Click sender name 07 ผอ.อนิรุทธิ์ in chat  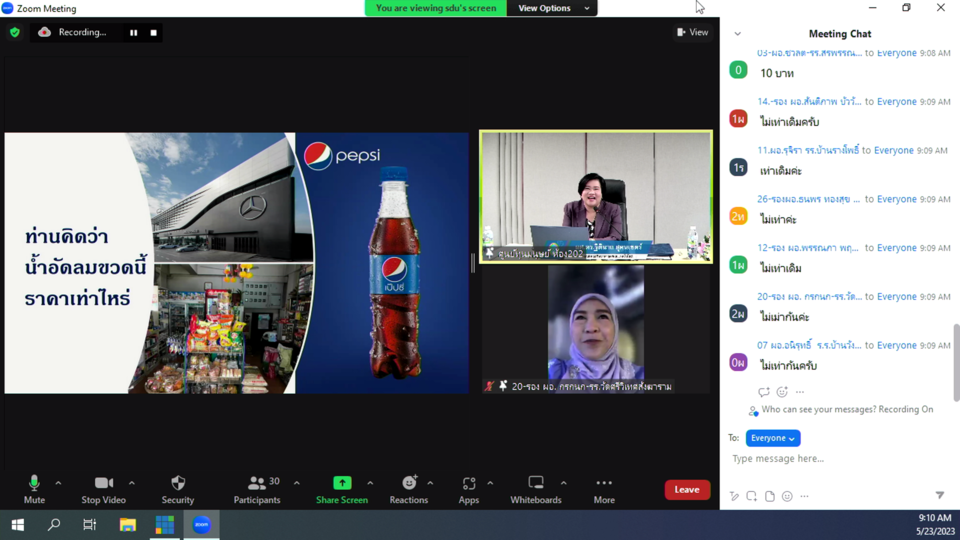point(809,345)
